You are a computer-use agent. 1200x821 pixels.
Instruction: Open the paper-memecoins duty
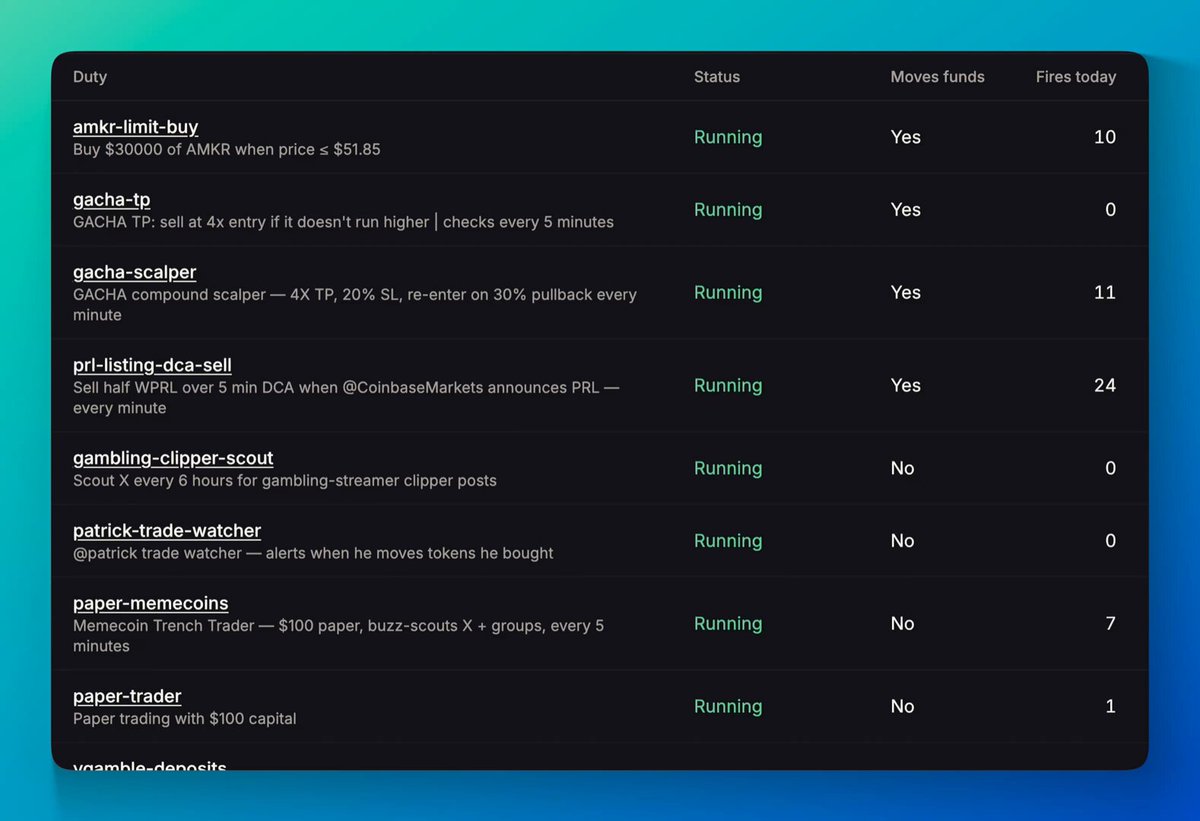(x=151, y=603)
